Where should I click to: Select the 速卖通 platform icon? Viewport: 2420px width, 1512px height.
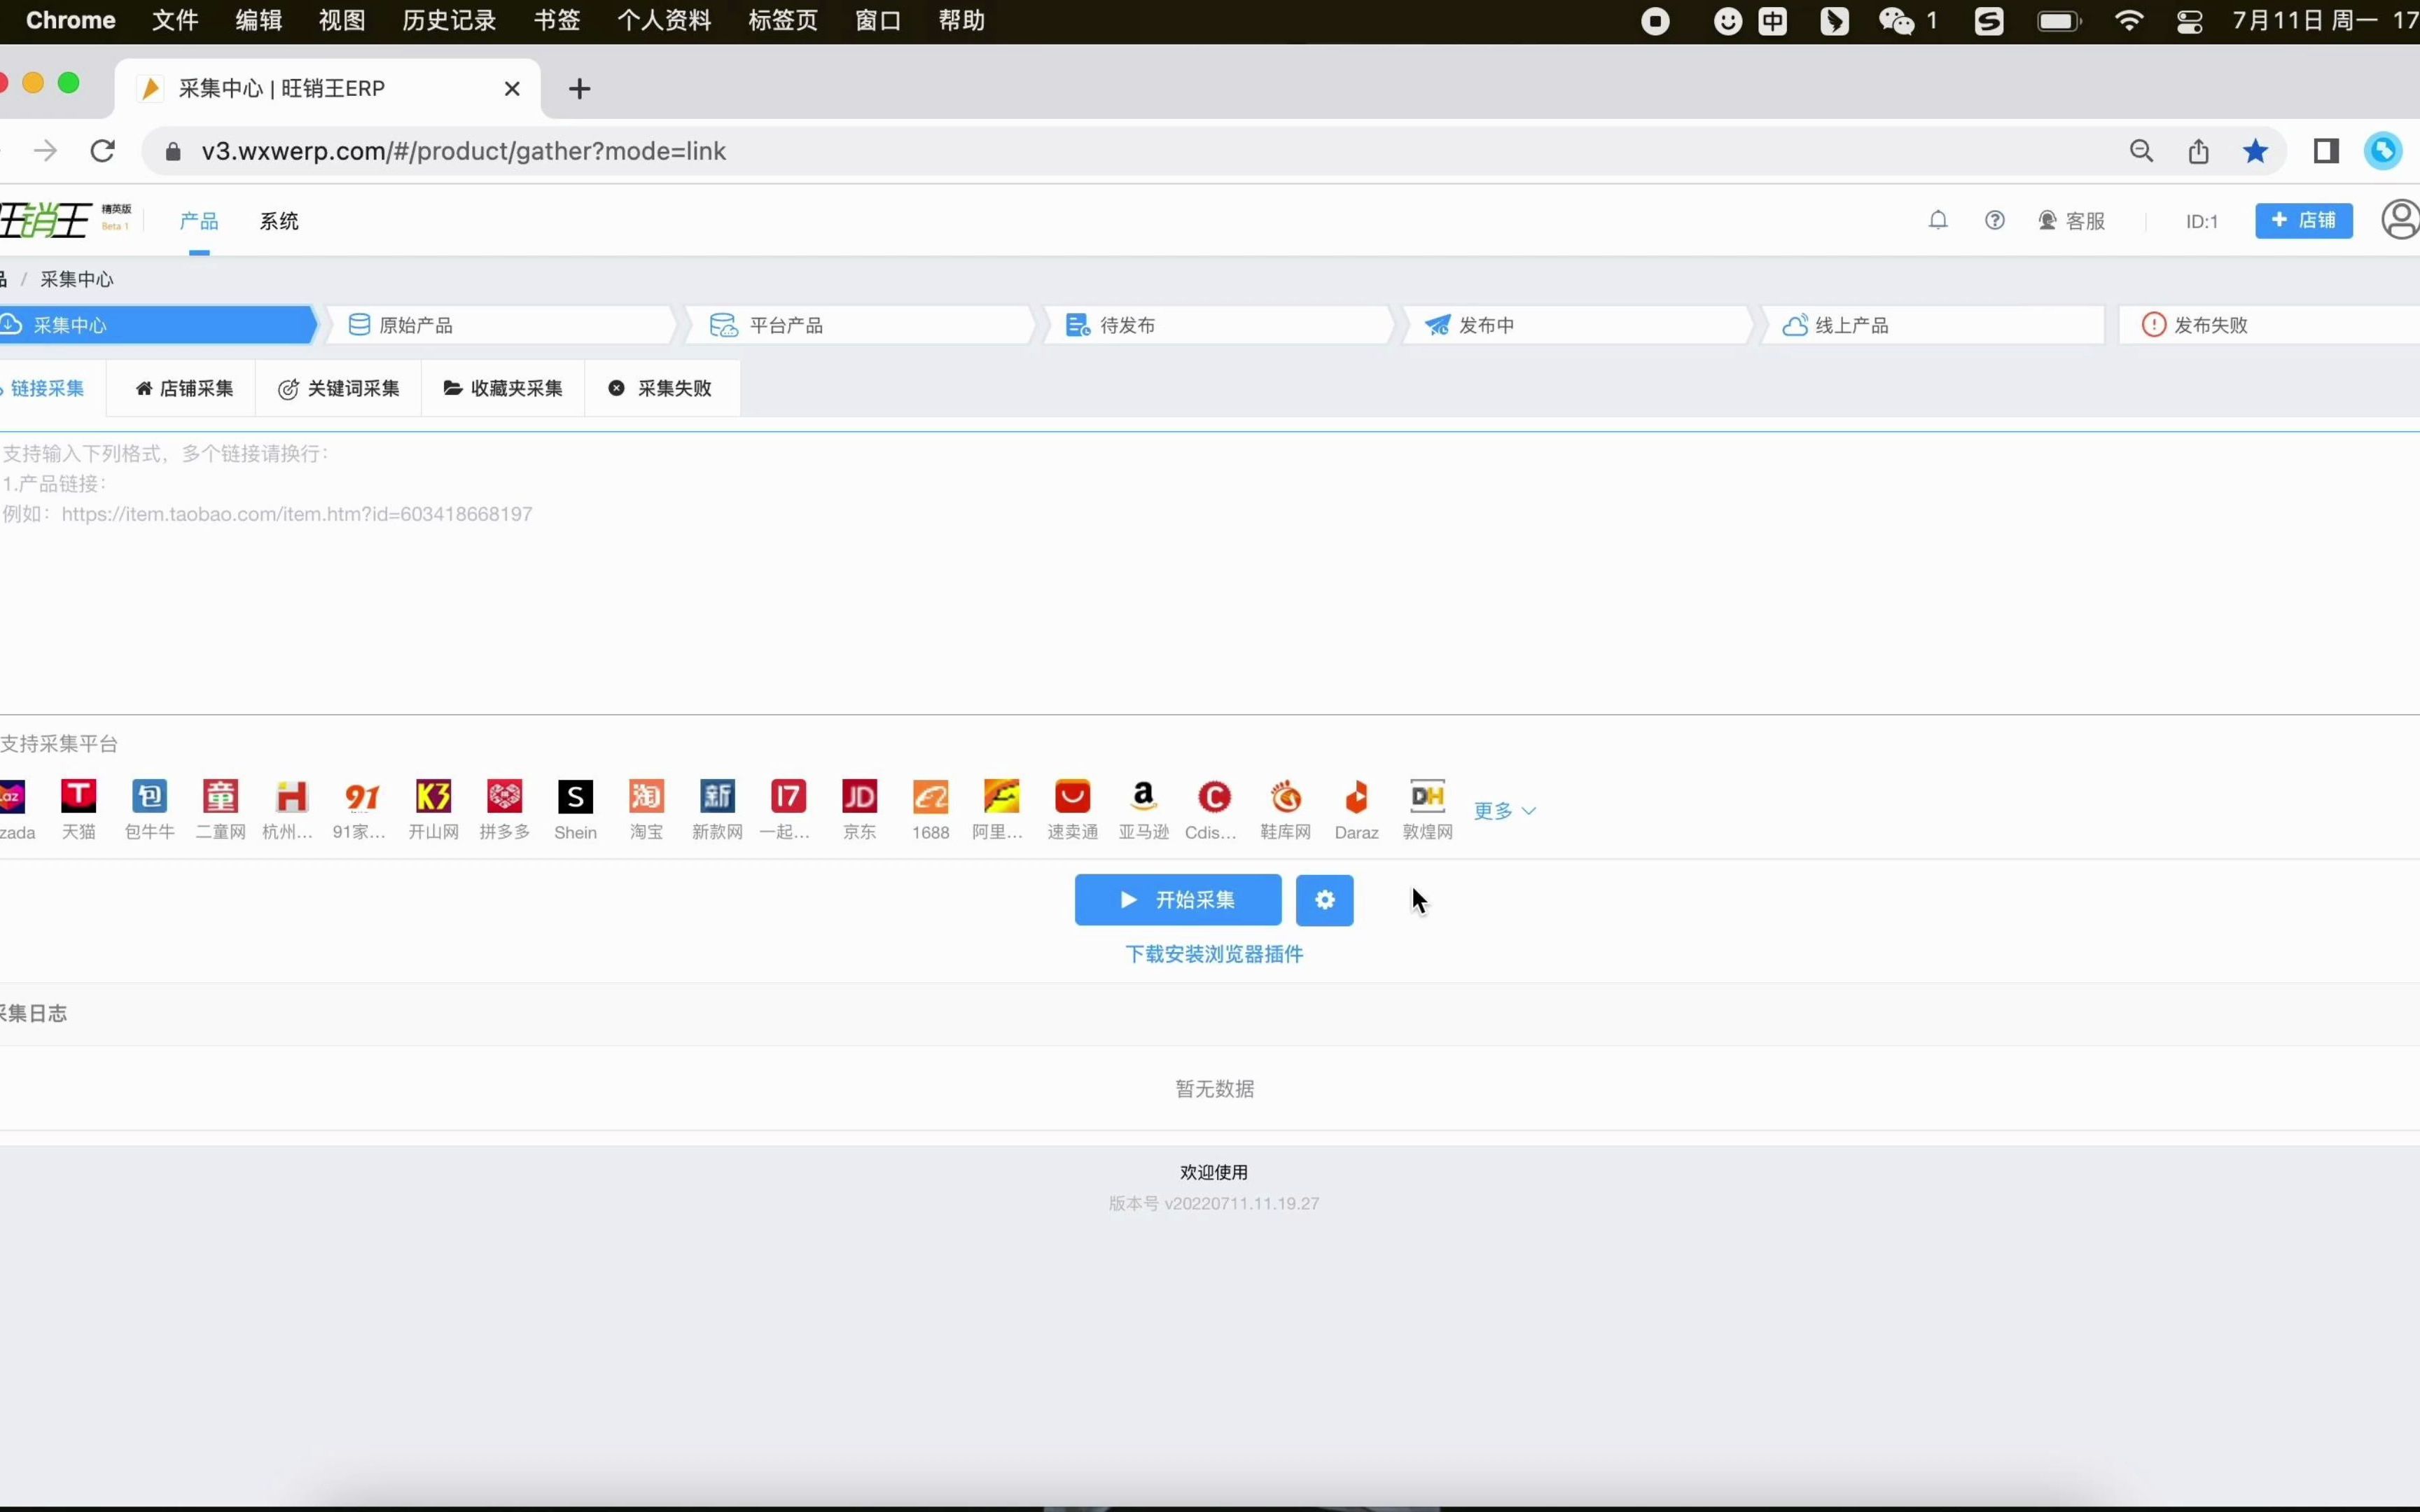coord(1072,797)
